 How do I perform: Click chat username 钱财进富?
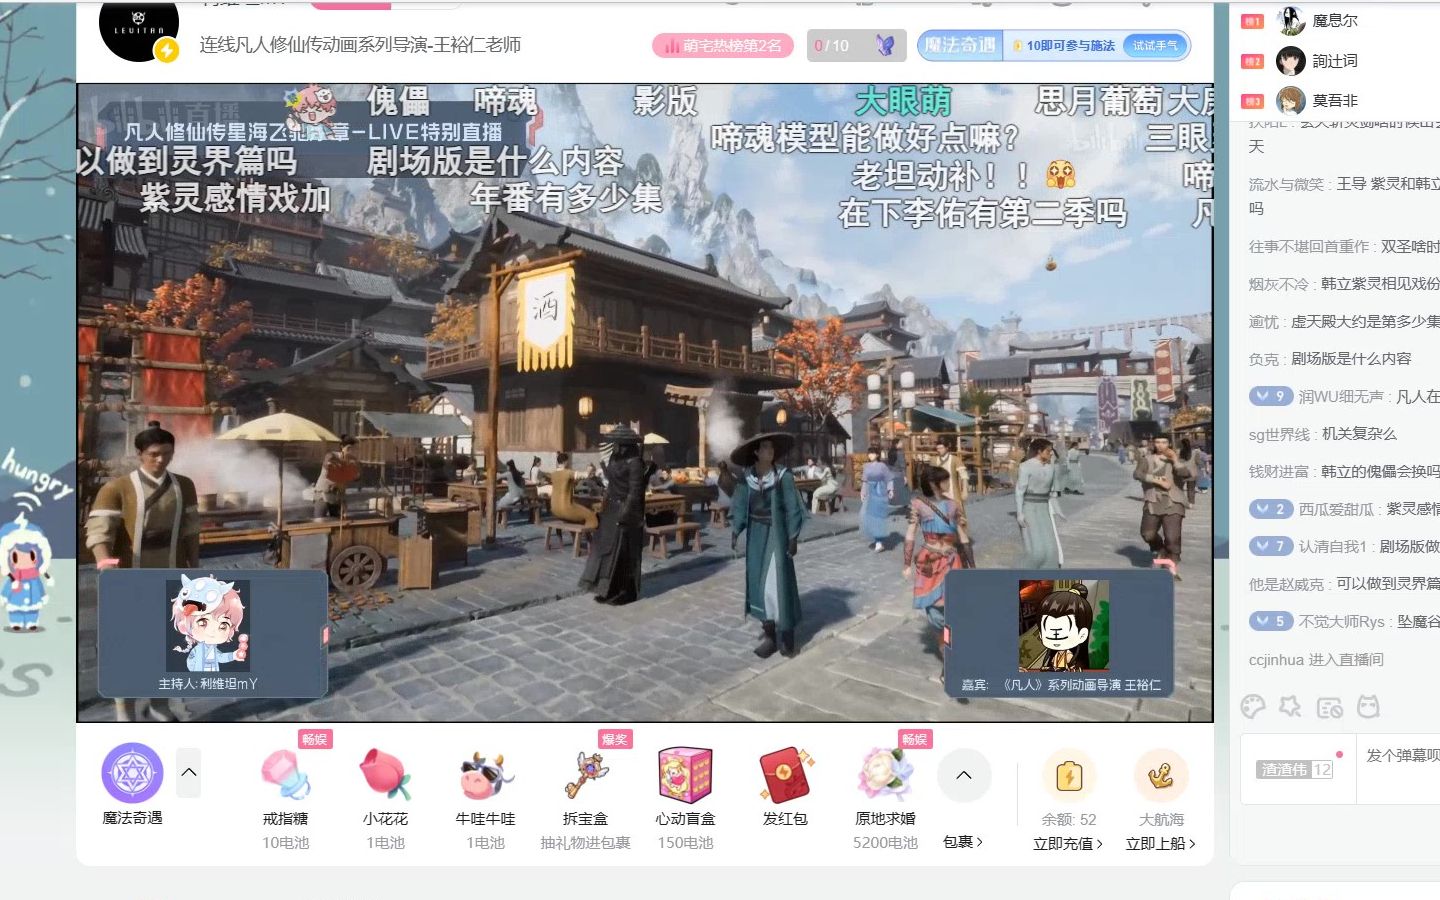(x=1278, y=471)
